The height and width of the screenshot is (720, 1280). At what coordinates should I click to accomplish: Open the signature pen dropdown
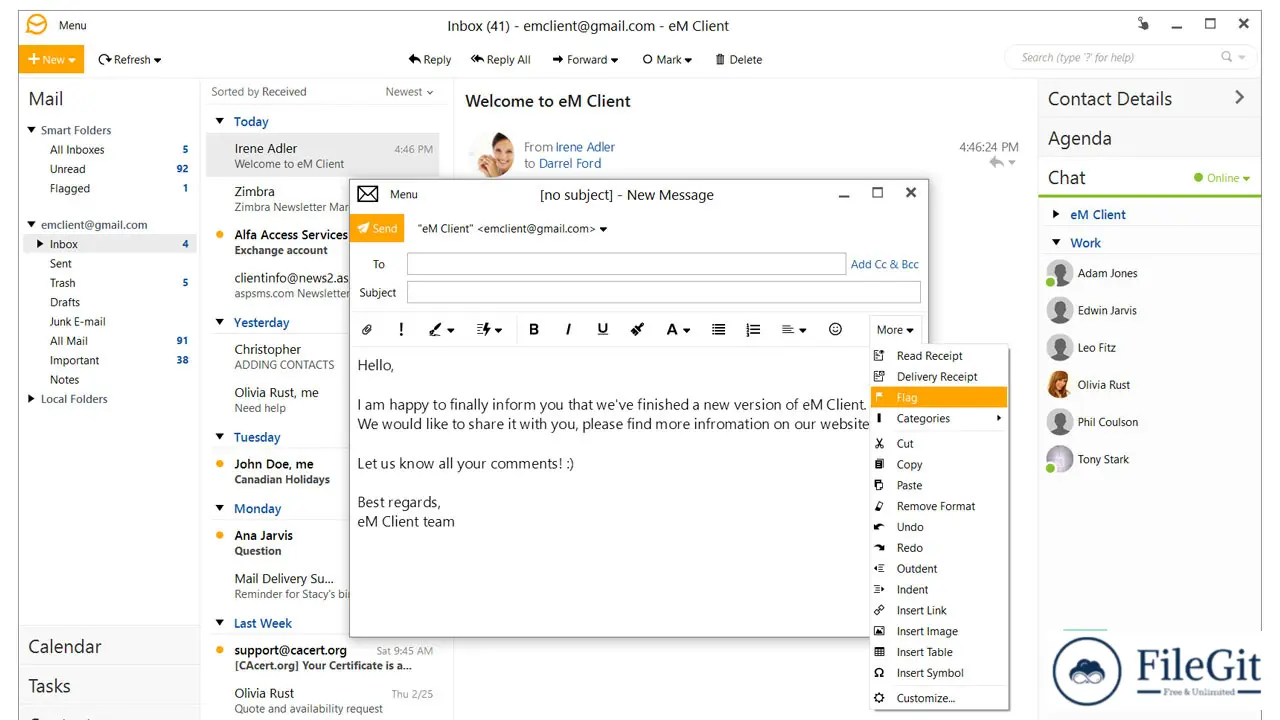coord(441,329)
